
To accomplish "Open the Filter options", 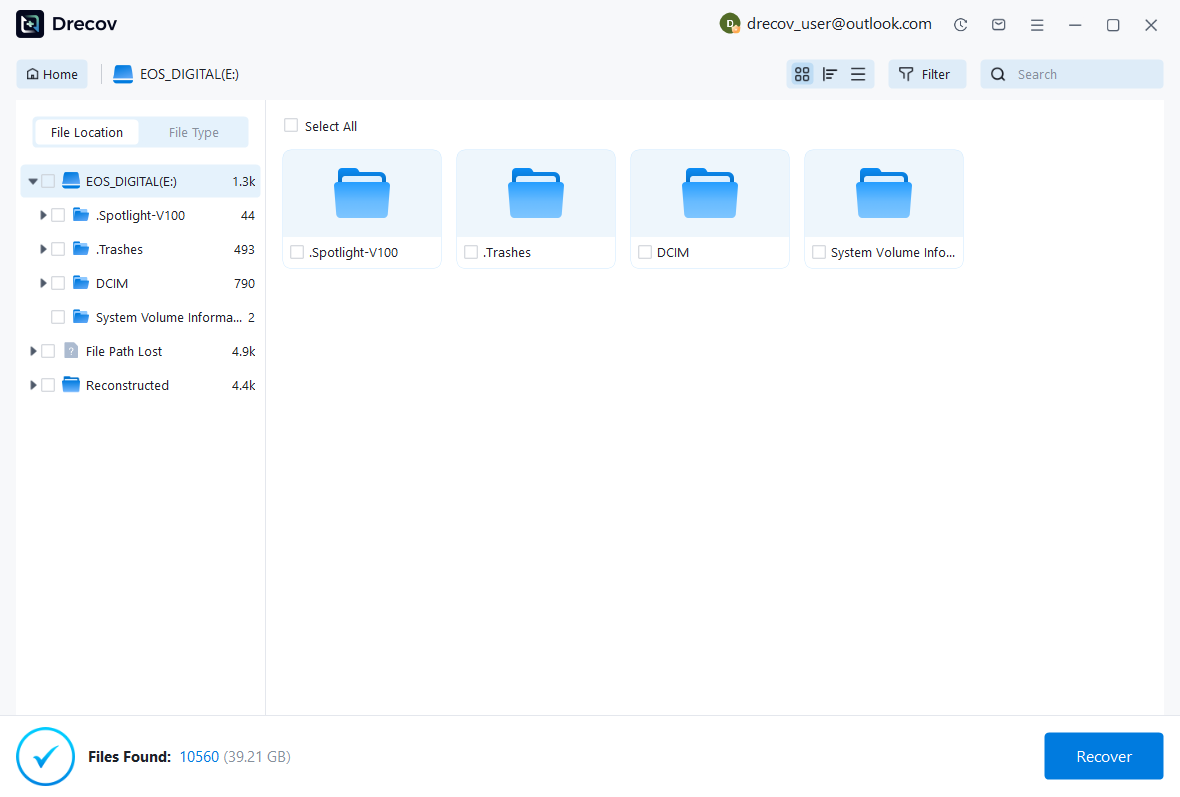I will point(926,74).
